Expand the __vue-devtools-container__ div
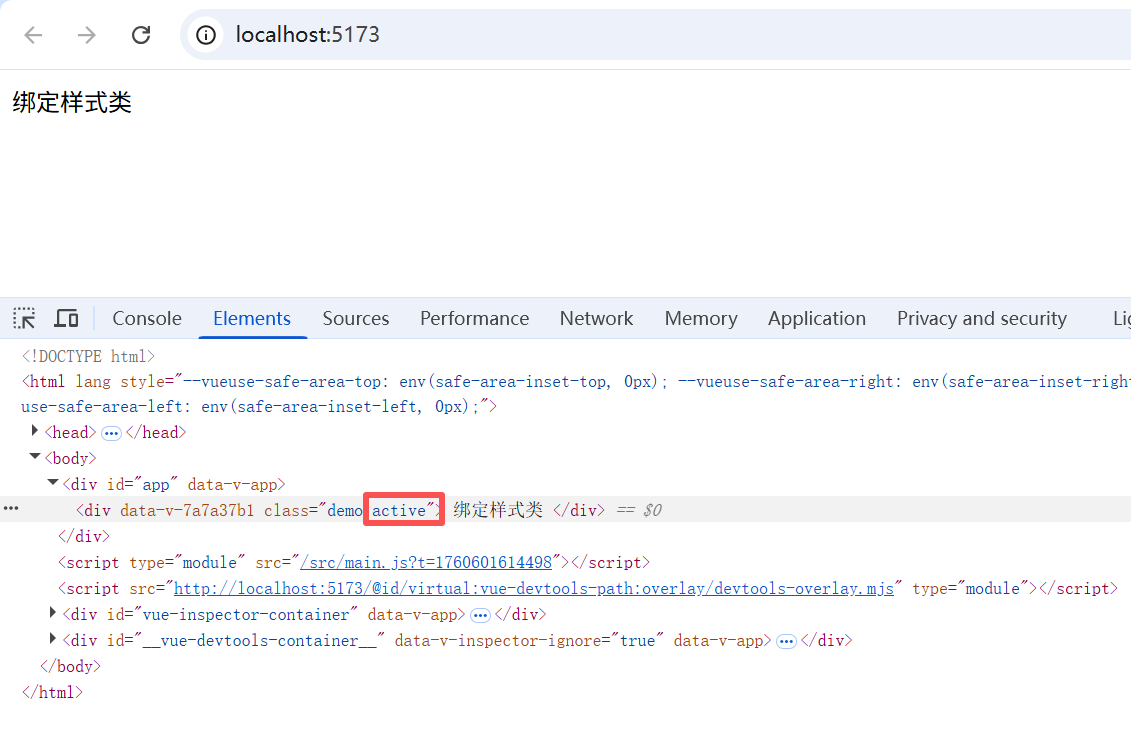The height and width of the screenshot is (729, 1131). pos(53,639)
